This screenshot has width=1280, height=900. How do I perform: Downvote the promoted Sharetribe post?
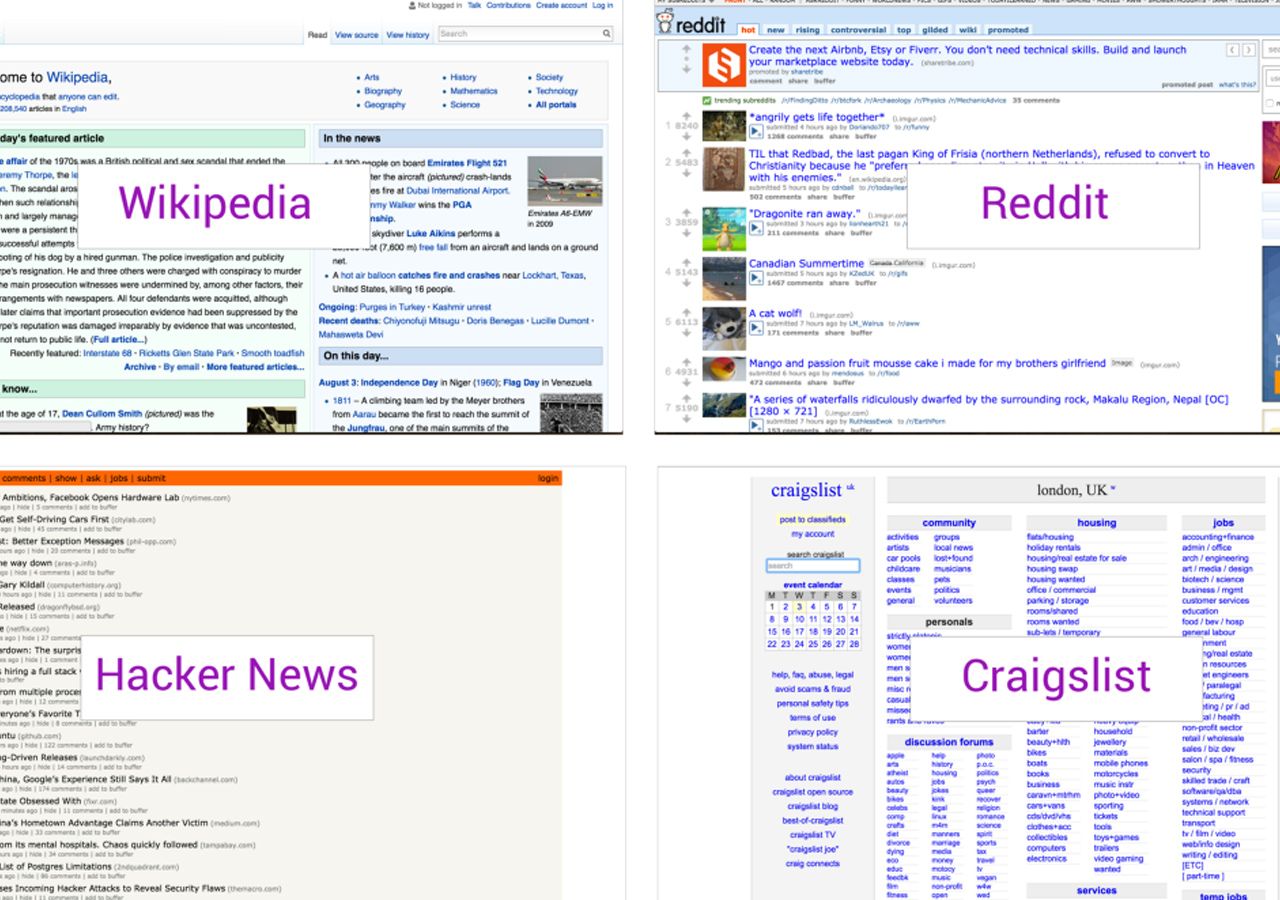click(x=686, y=69)
